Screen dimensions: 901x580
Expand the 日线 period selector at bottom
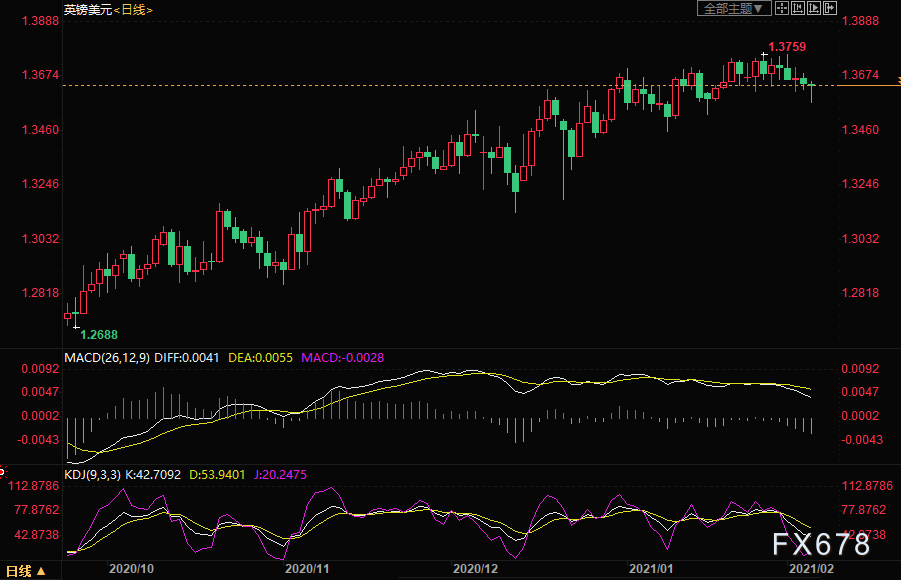click(25, 571)
